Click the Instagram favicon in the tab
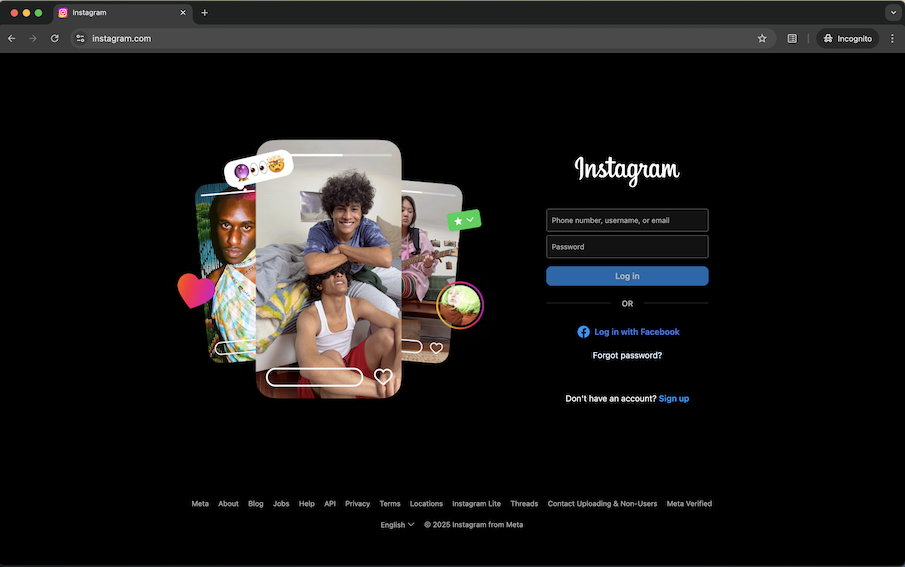 [63, 13]
